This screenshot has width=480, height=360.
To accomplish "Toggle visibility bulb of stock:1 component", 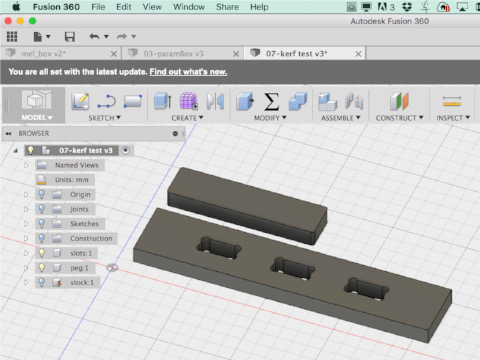I will click(41, 282).
